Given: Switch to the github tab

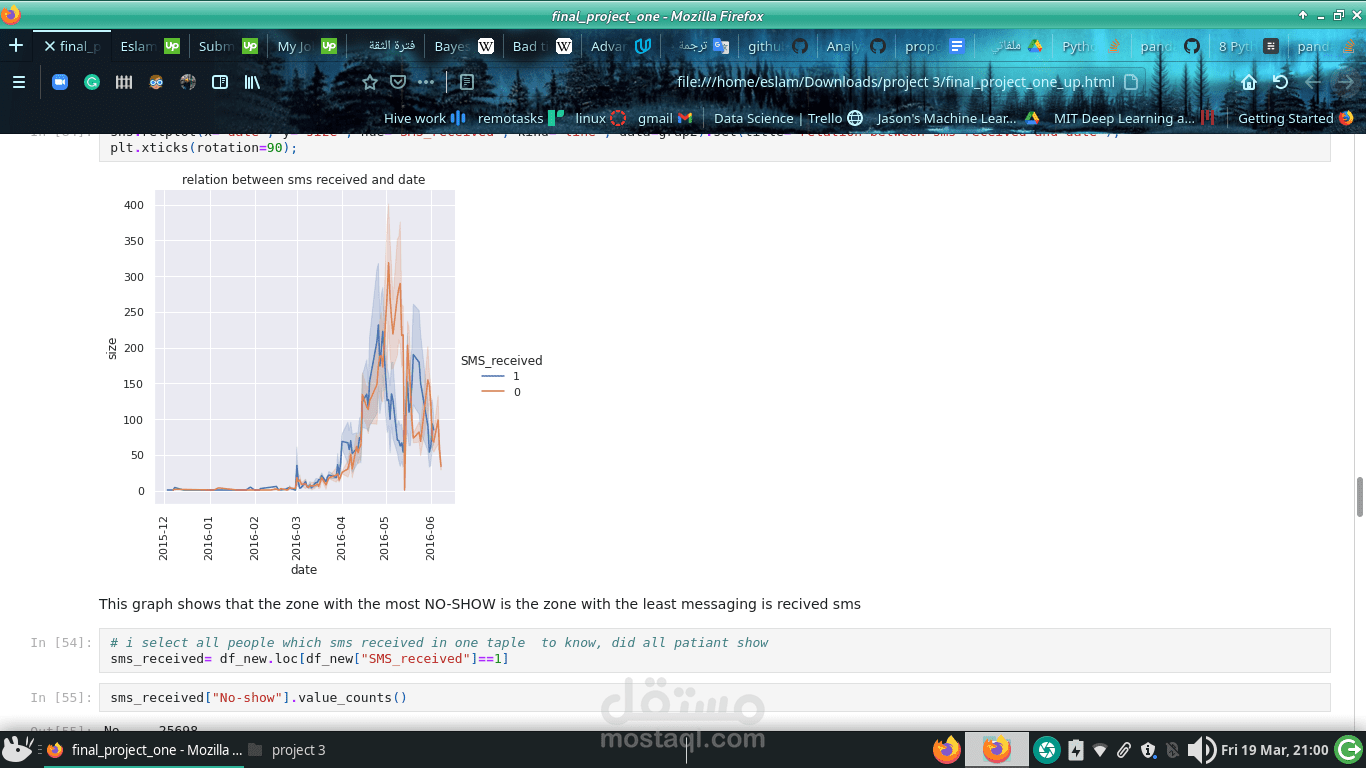Looking at the screenshot, I should [778, 46].
